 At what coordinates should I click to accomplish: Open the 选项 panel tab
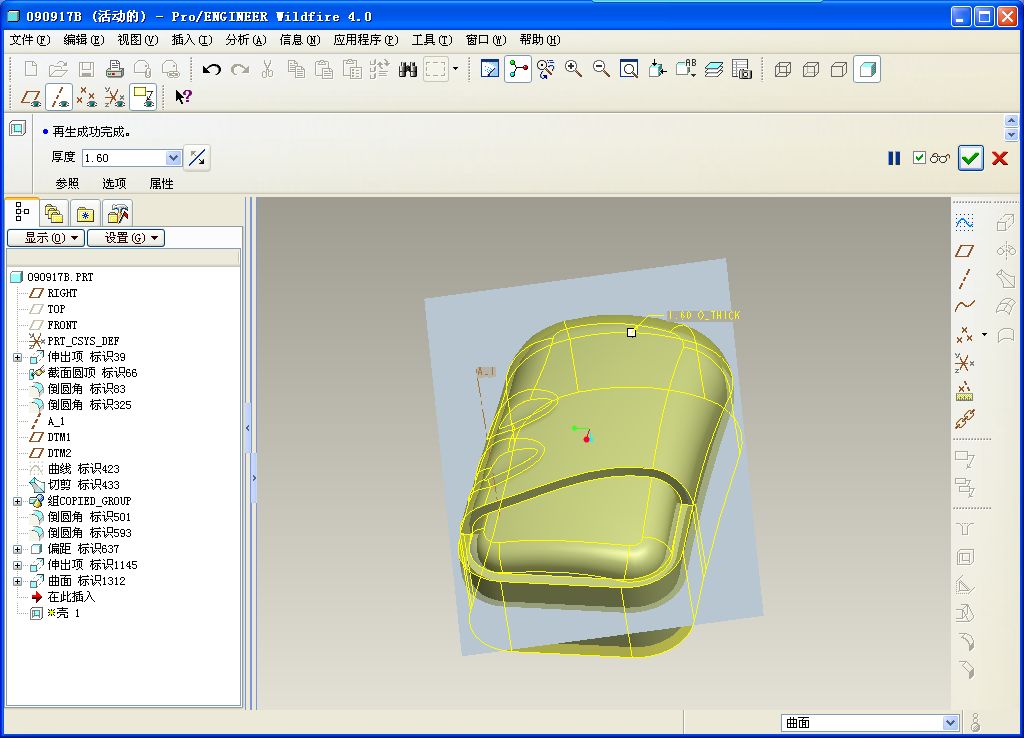point(114,184)
